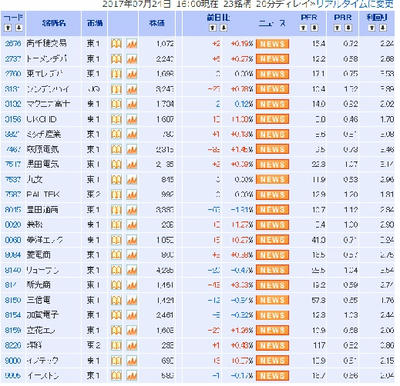Sort PBR column ascending arrow

pyautogui.click(x=337, y=28)
